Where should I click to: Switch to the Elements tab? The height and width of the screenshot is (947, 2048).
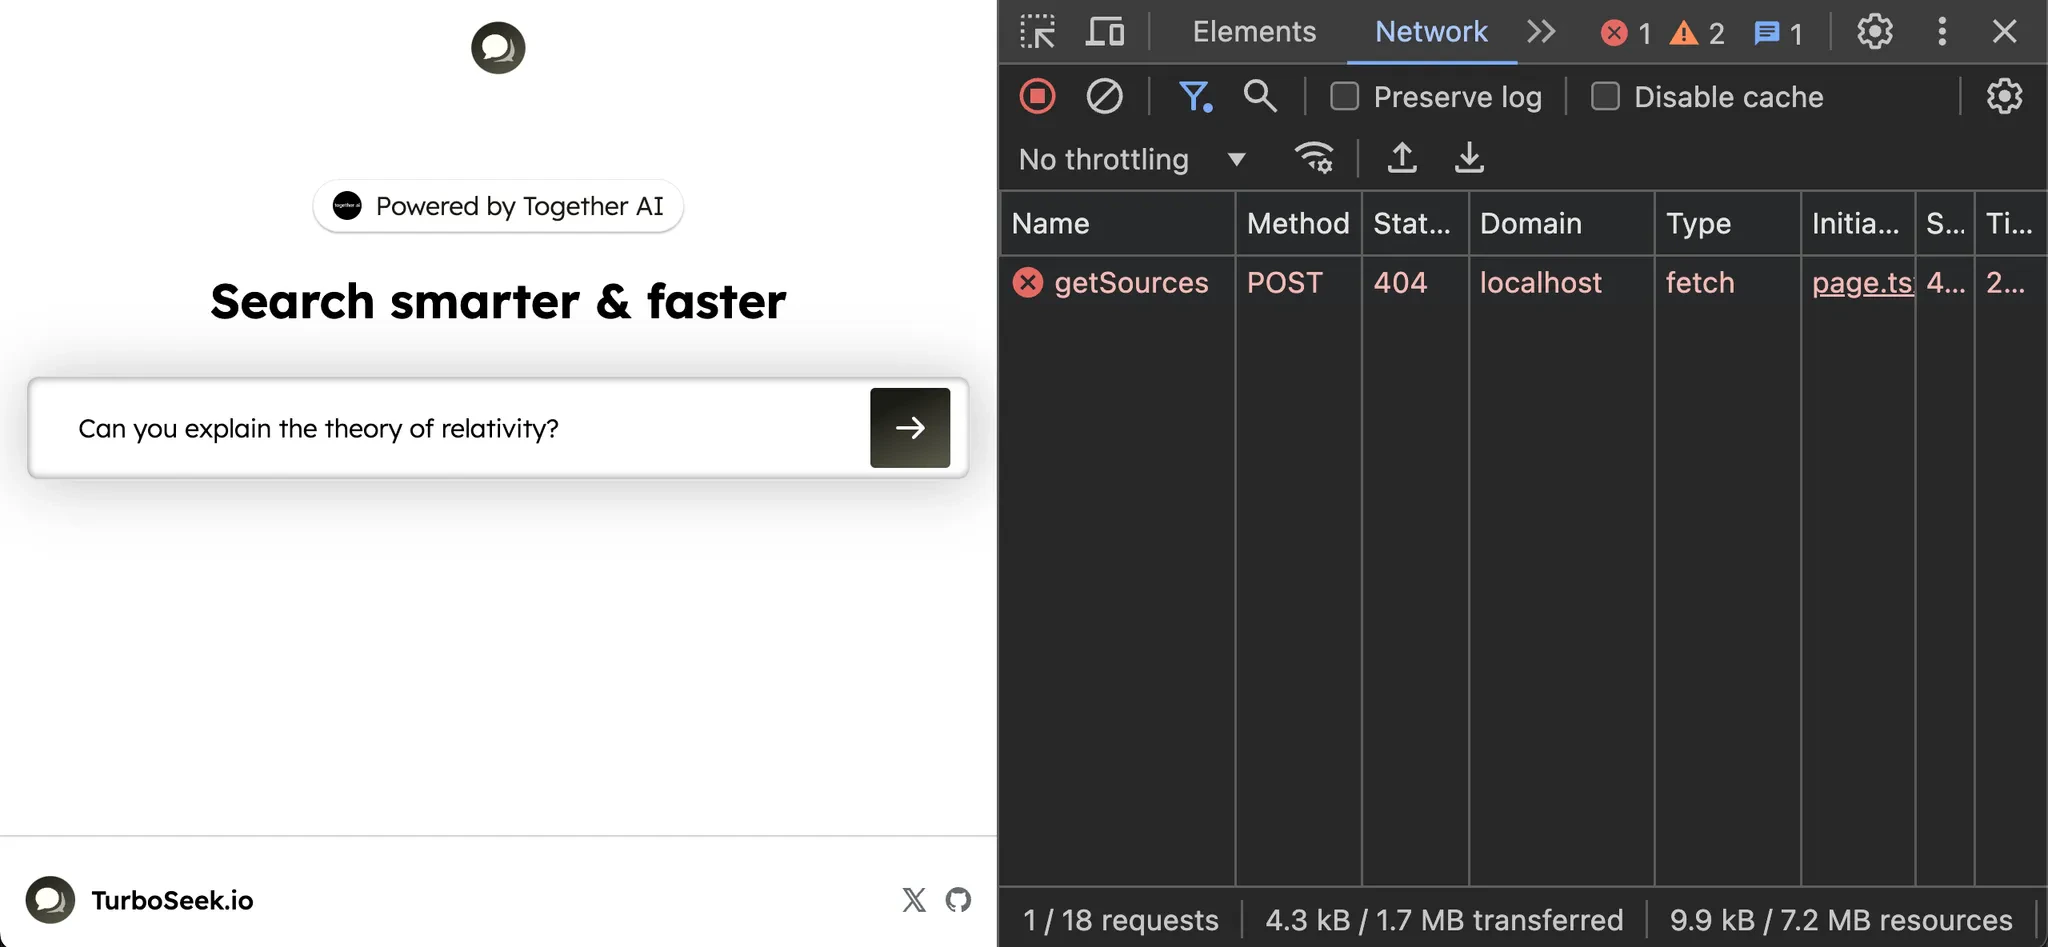(1254, 32)
